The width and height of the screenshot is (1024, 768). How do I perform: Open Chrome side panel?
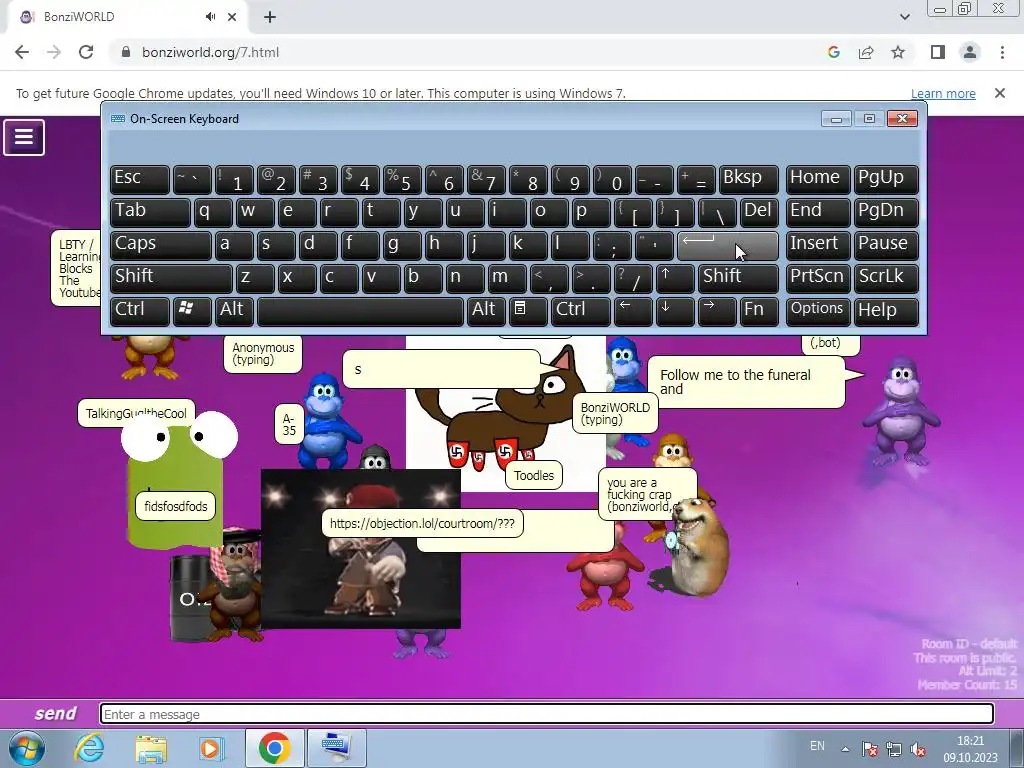938,52
